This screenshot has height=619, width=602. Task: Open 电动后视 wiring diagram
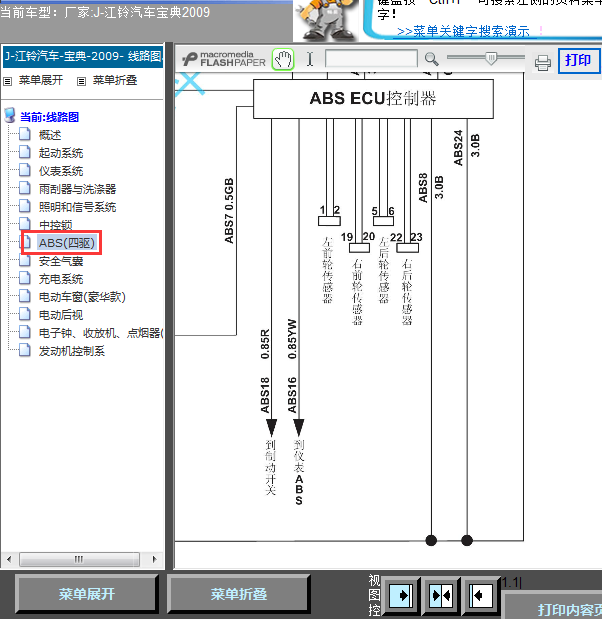[x=61, y=315]
